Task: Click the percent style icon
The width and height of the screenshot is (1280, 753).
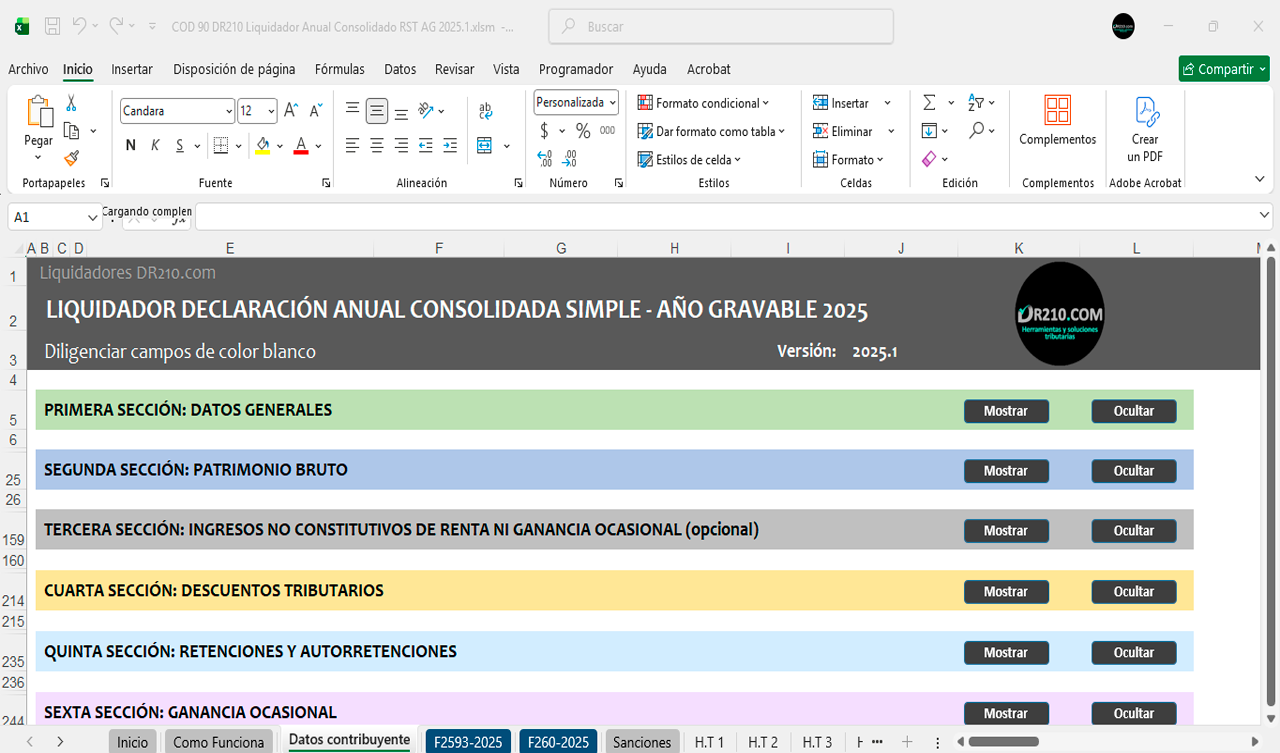Action: pos(583,131)
